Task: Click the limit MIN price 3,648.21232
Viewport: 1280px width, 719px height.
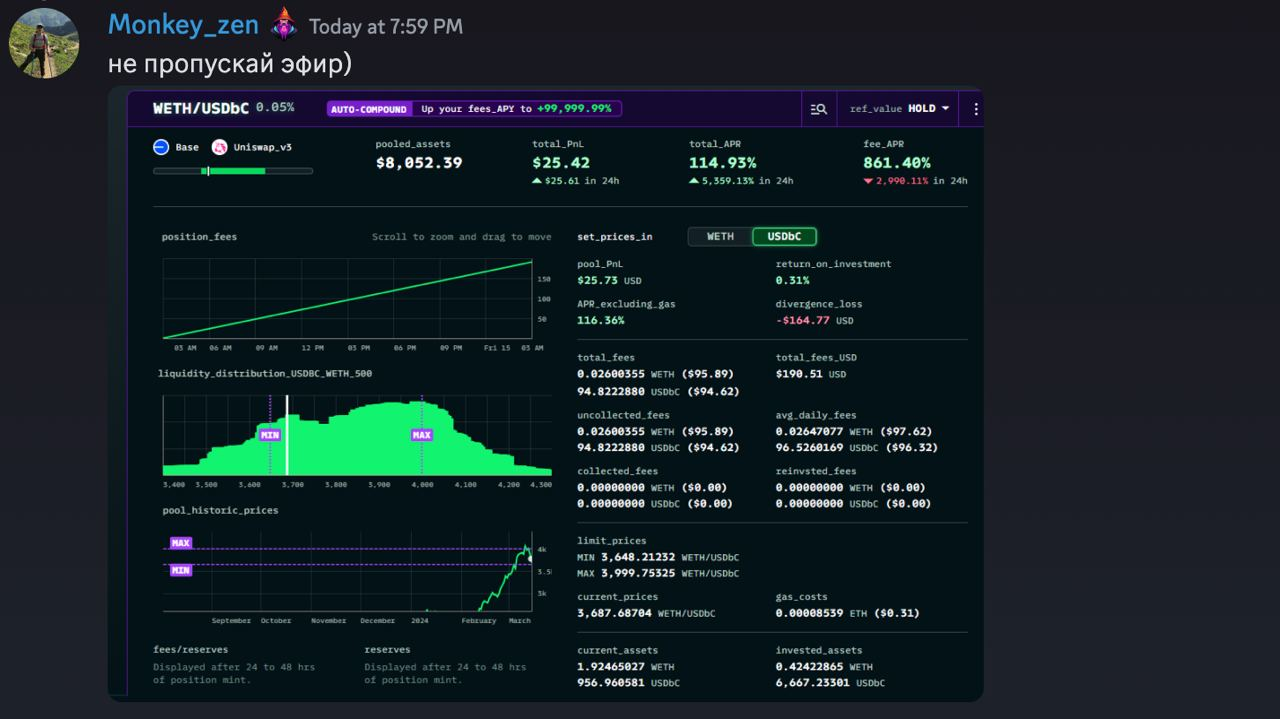Action: coord(638,557)
